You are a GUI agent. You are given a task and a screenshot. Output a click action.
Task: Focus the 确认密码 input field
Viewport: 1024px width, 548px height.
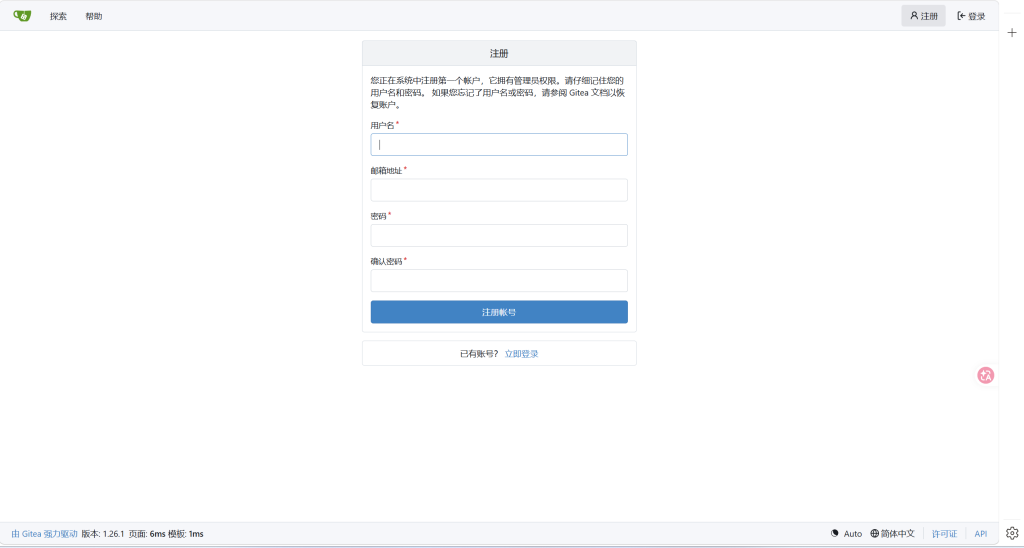pyautogui.click(x=499, y=280)
